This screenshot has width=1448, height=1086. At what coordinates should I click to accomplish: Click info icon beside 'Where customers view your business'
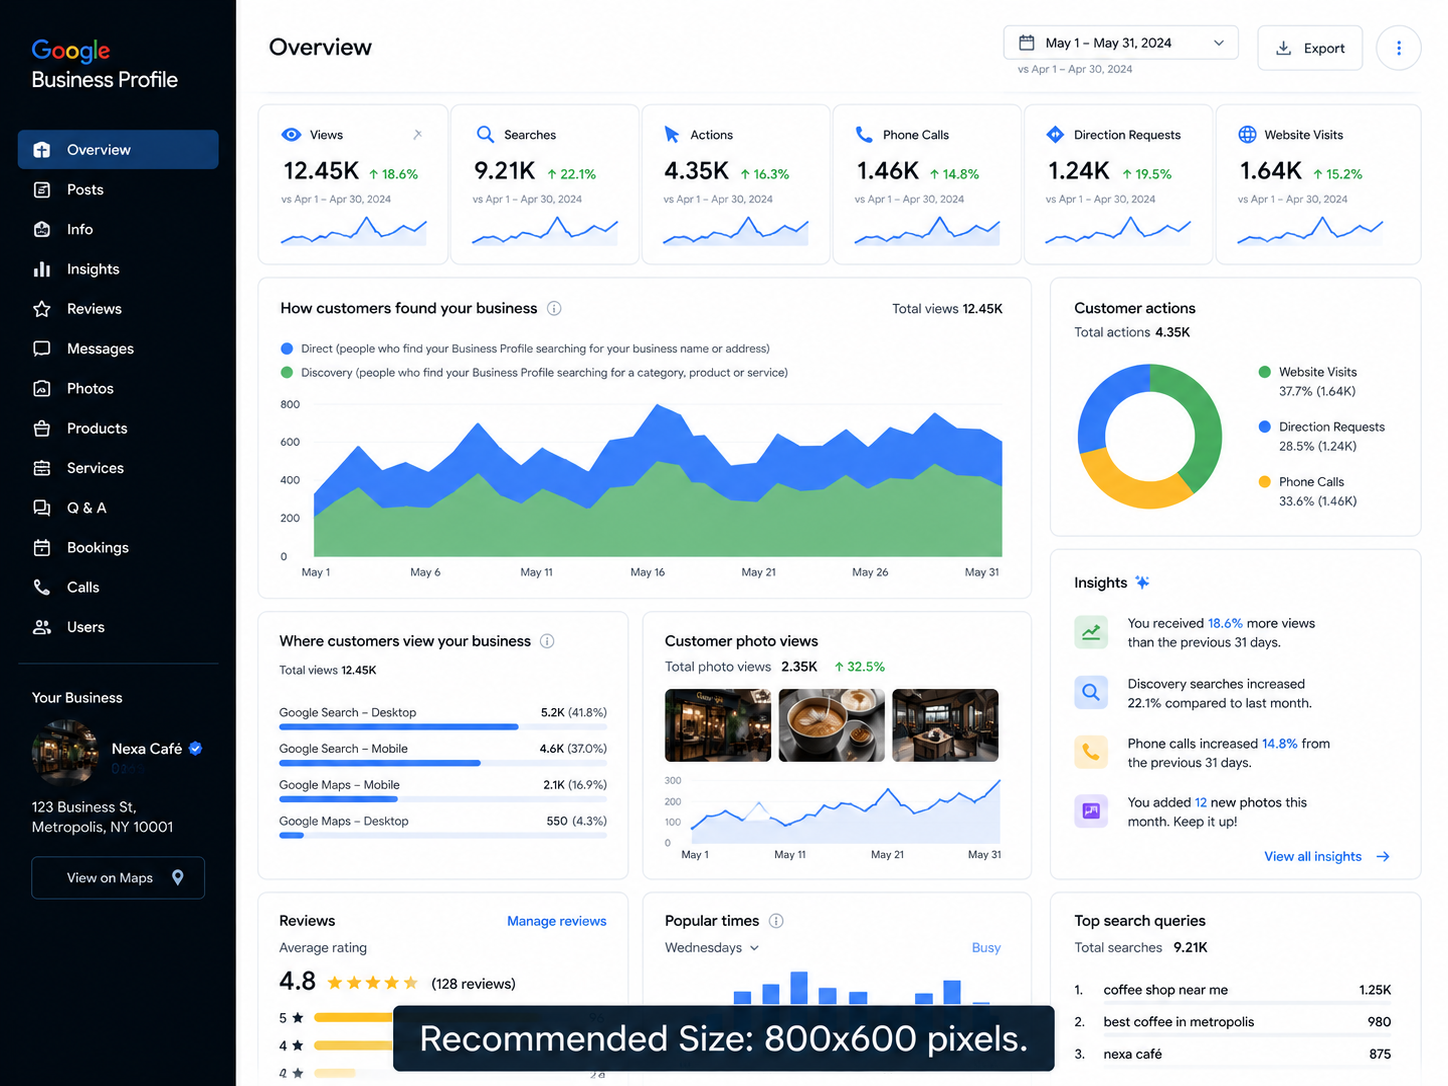(x=547, y=641)
